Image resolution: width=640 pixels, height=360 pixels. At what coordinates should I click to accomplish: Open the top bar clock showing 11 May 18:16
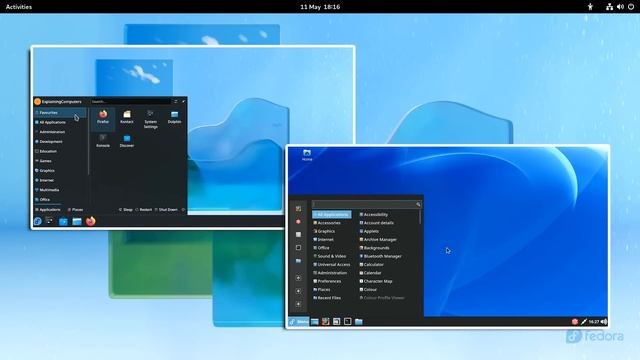(x=320, y=7)
